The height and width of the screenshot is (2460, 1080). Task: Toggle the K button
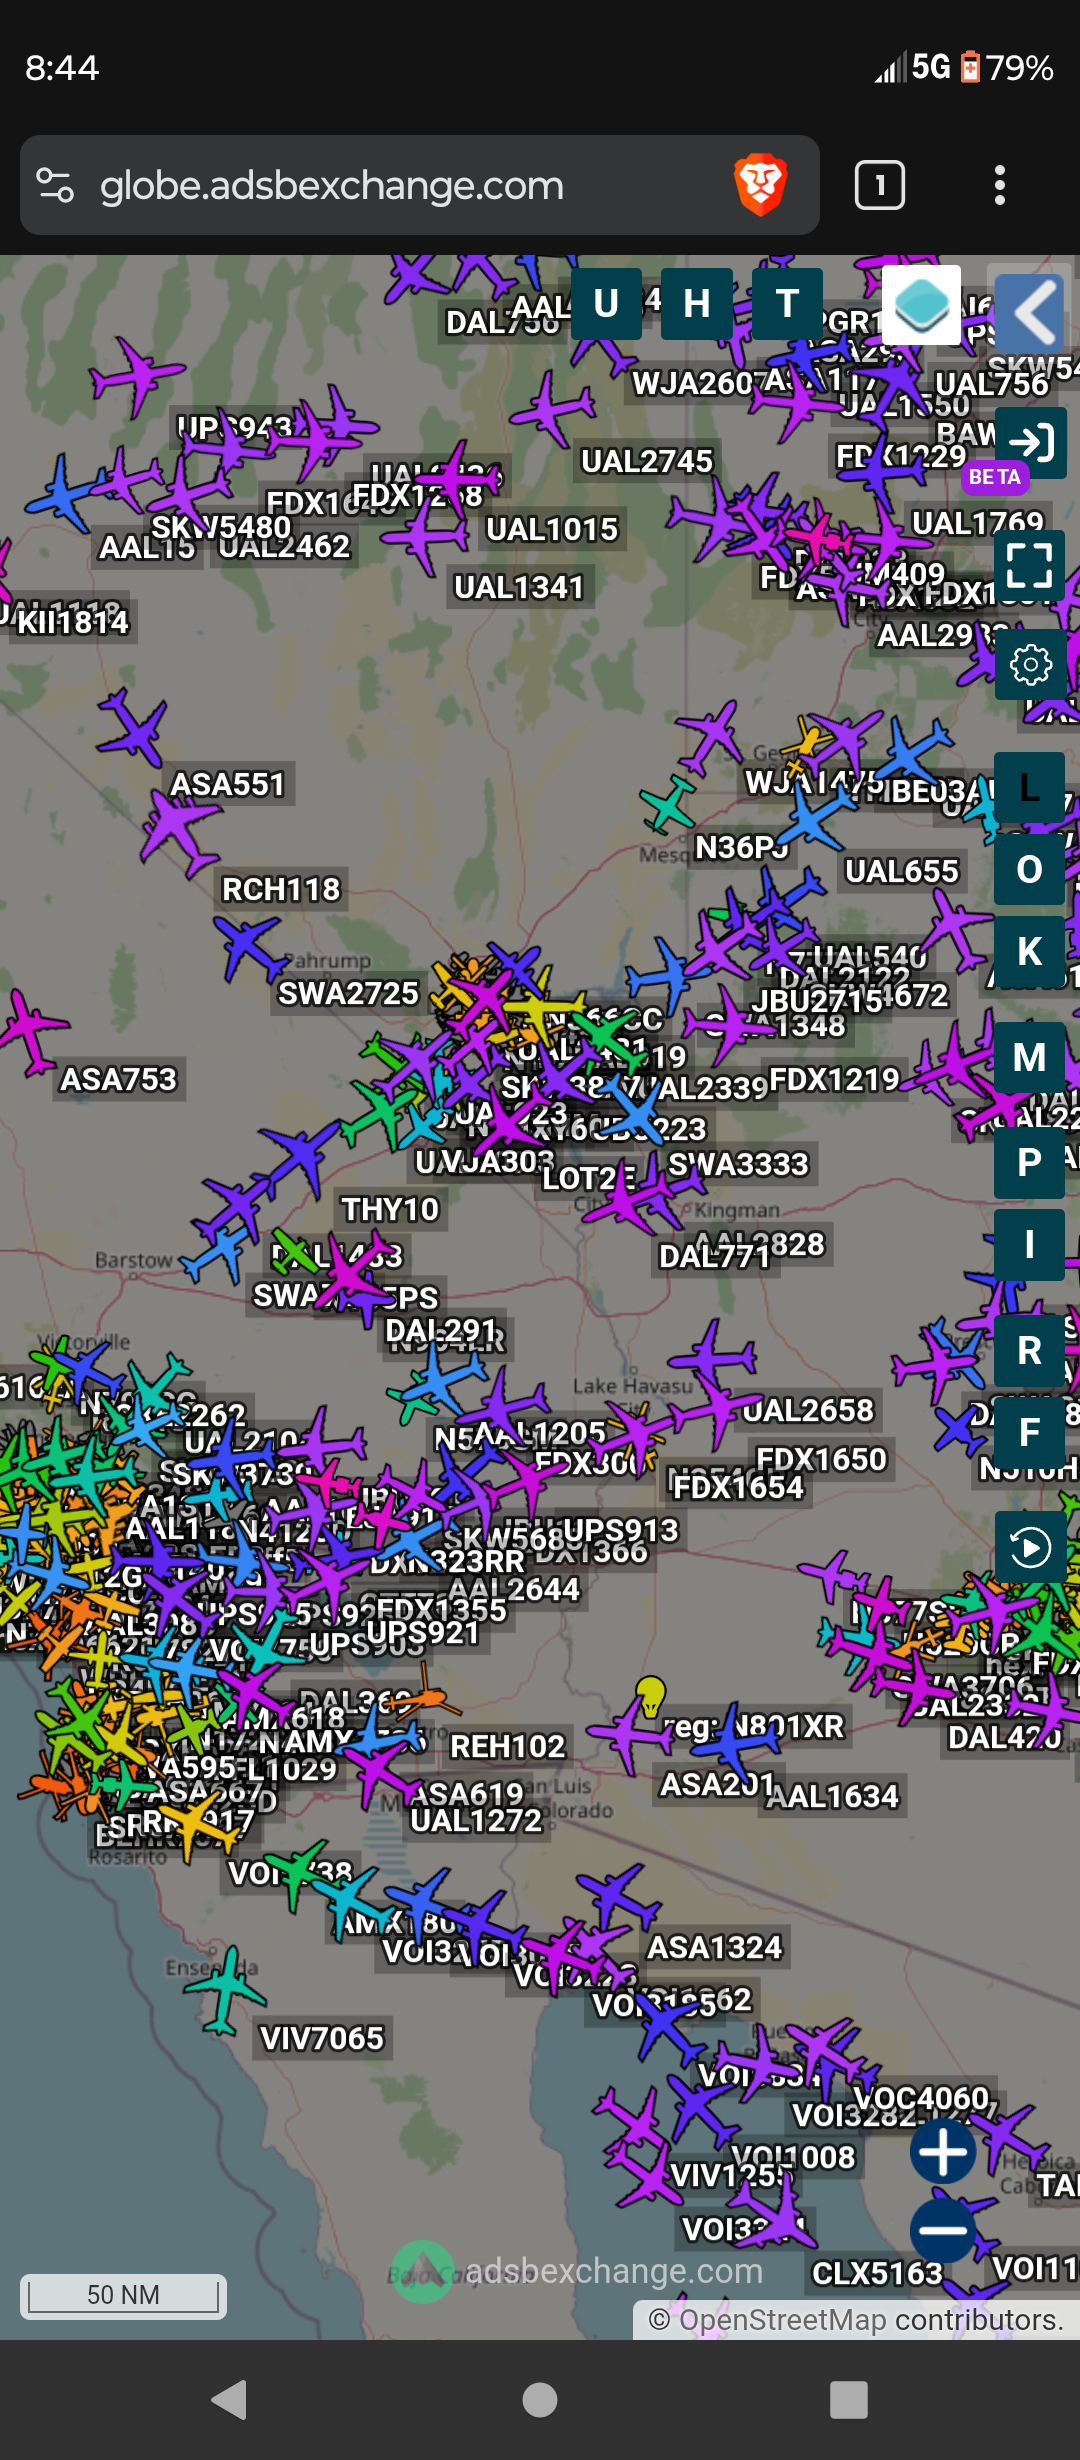click(1029, 951)
